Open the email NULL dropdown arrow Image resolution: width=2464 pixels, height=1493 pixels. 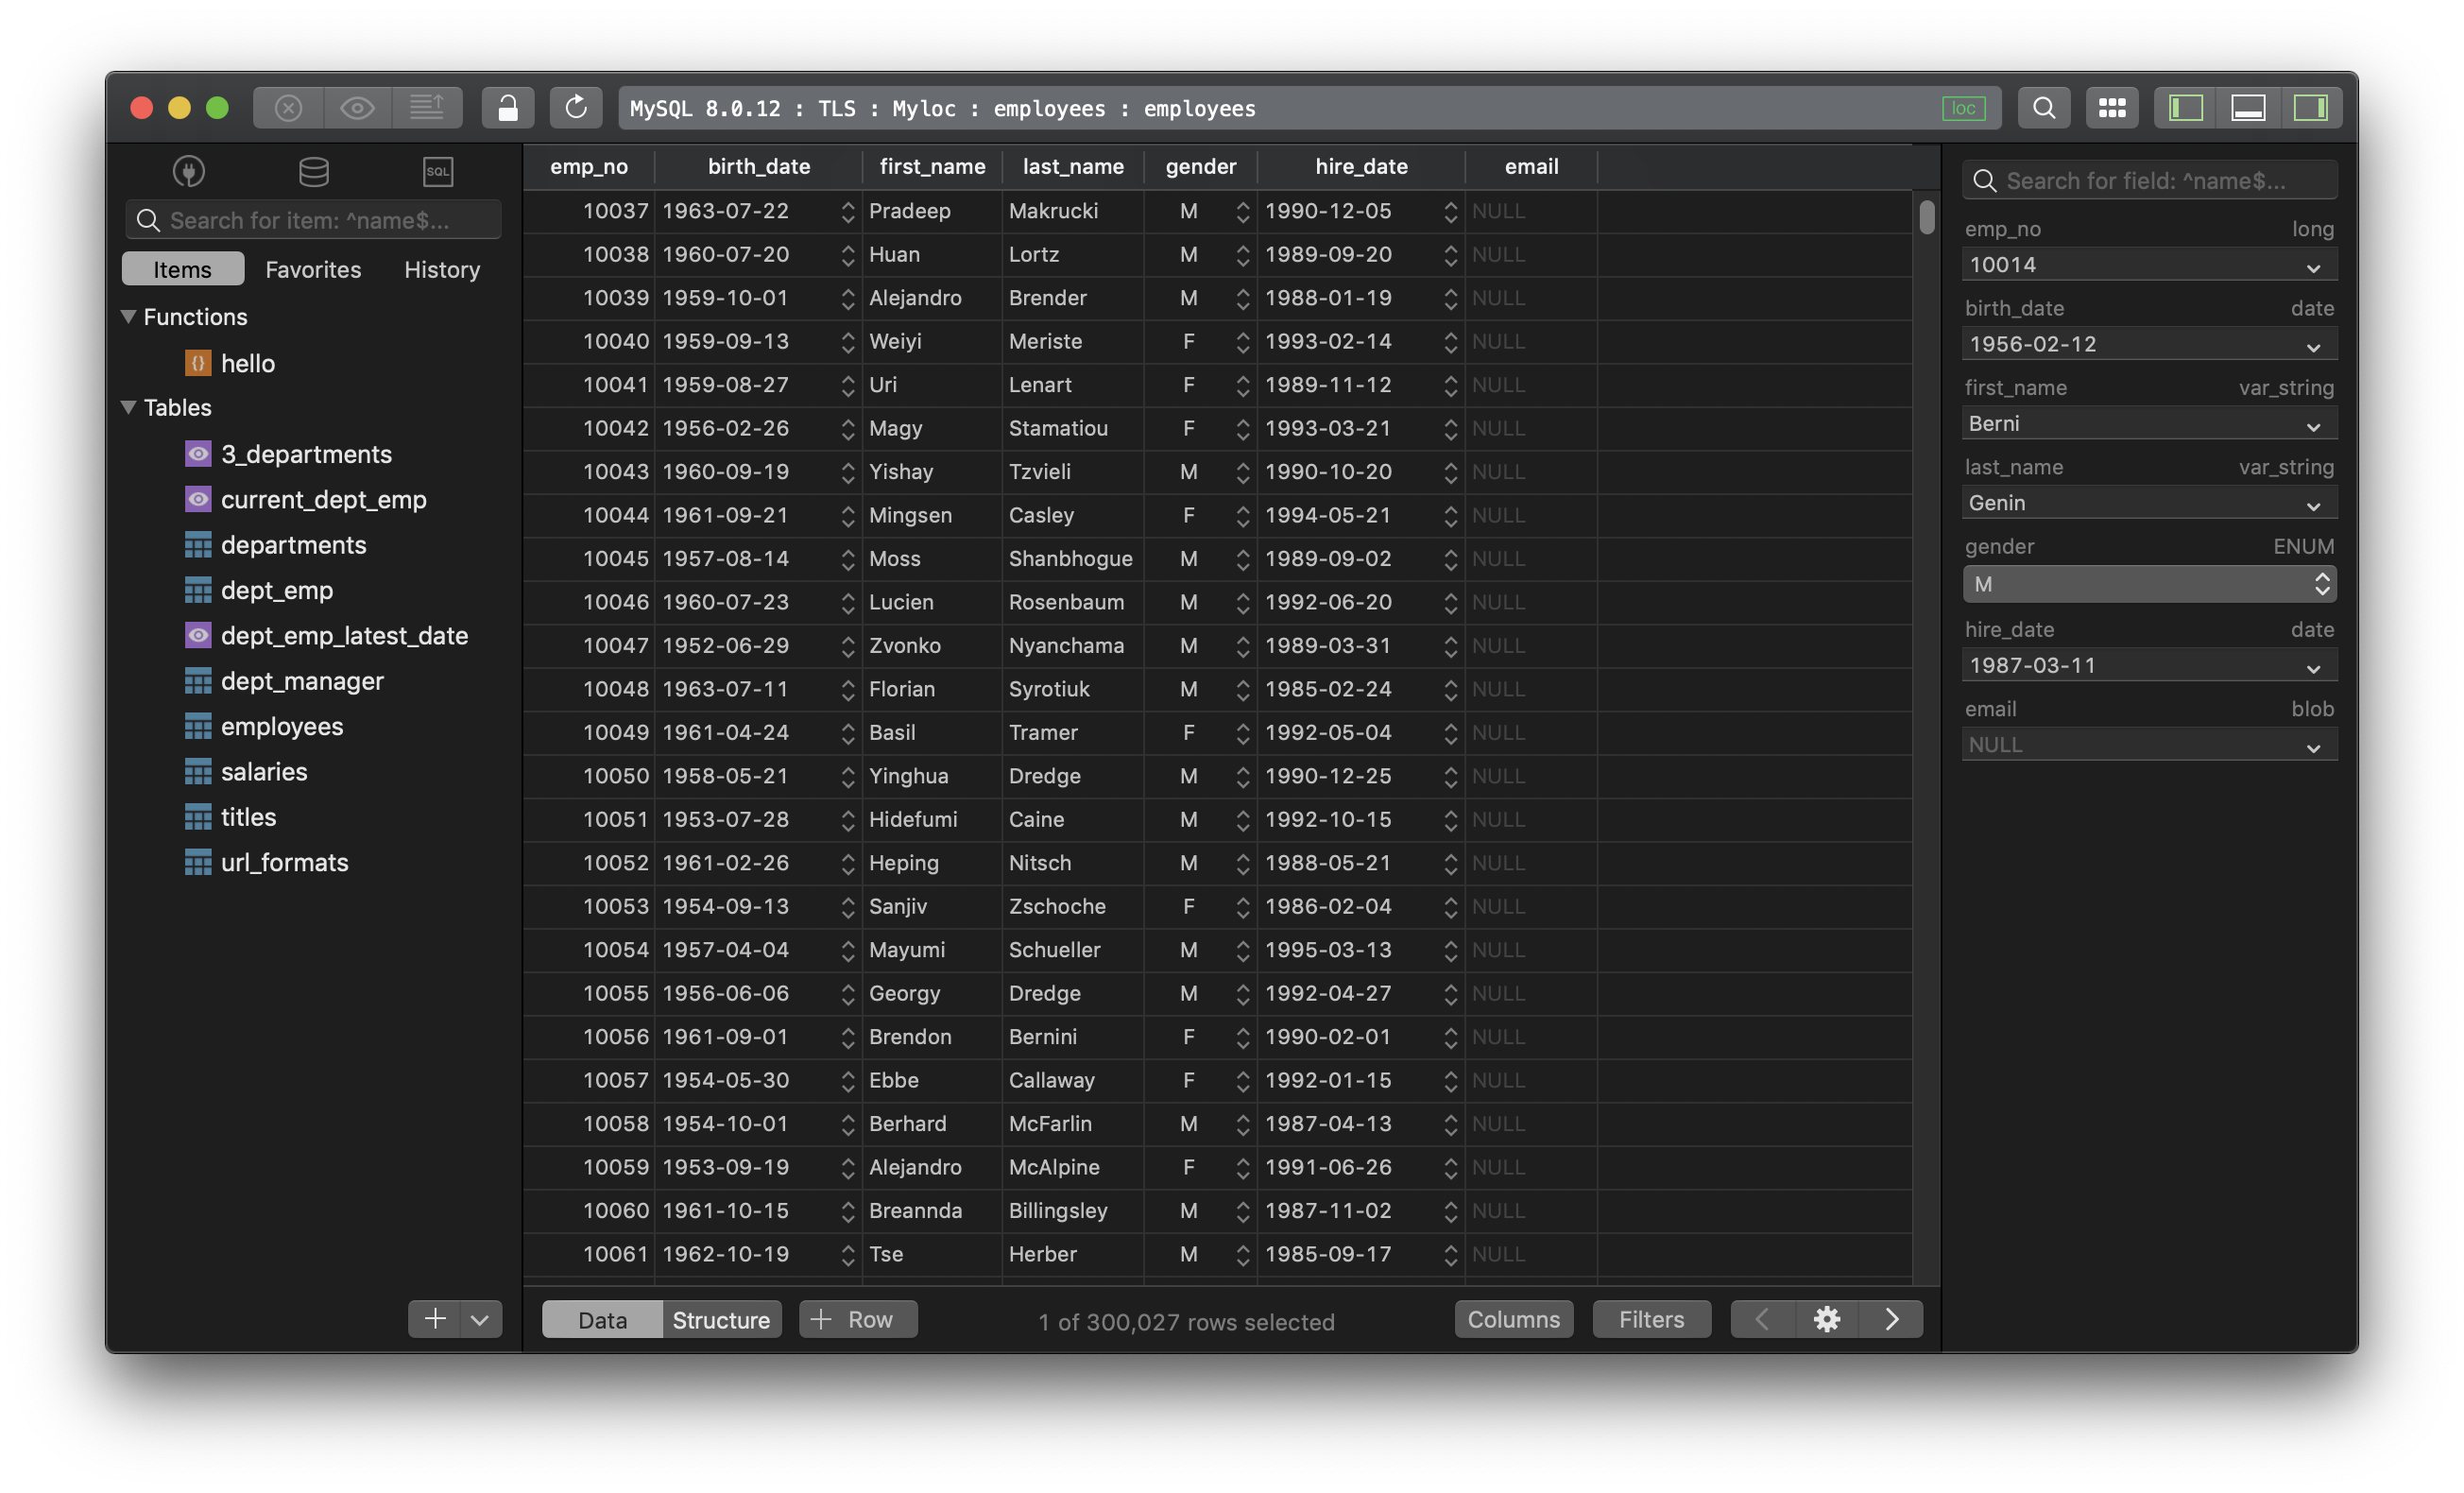pos(2313,747)
